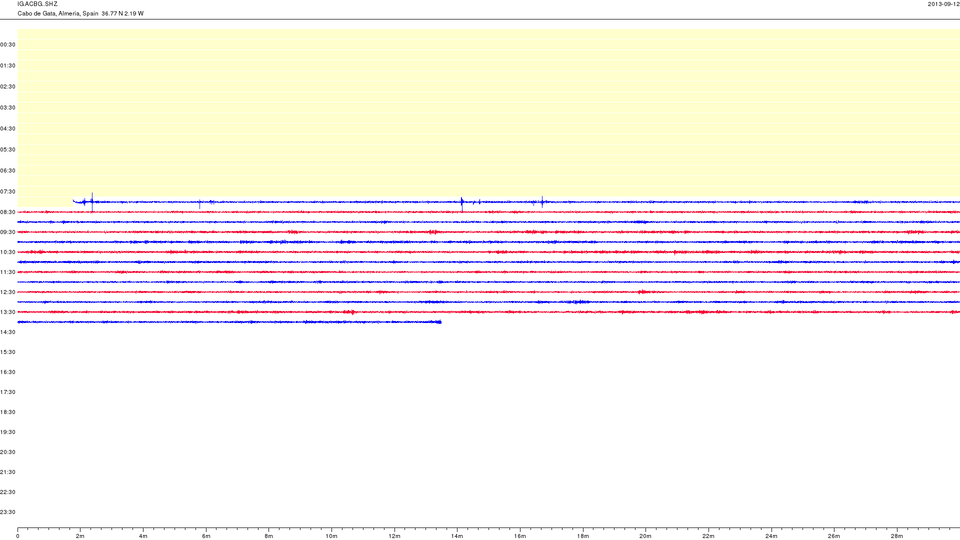Image resolution: width=960 pixels, height=540 pixels.
Task: Click the 16m axis label
Action: 520,536
